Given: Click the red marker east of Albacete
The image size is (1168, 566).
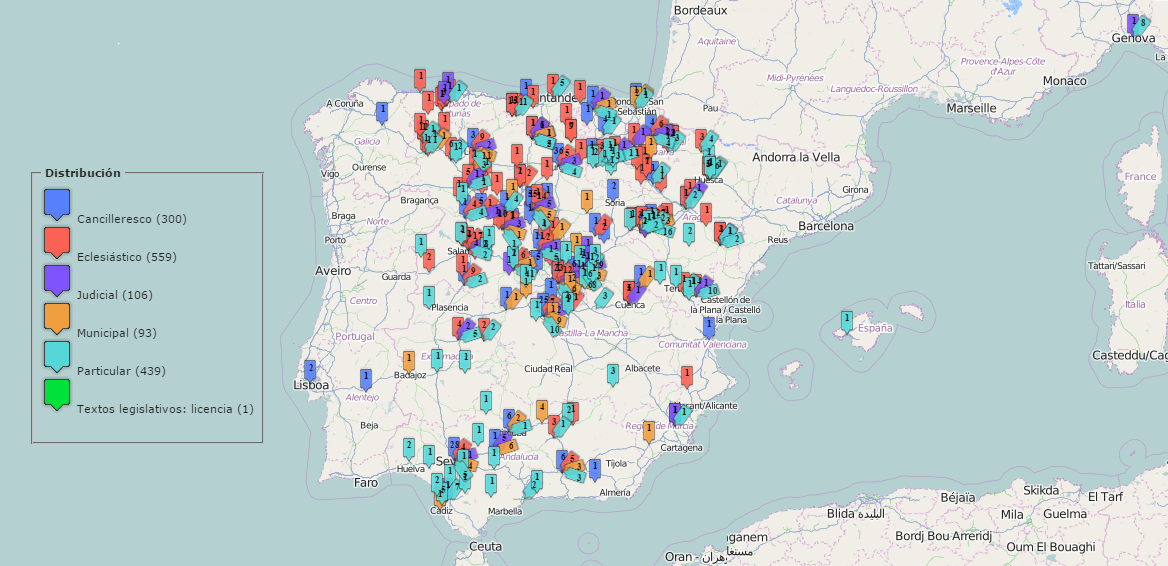Looking at the screenshot, I should [x=687, y=376].
